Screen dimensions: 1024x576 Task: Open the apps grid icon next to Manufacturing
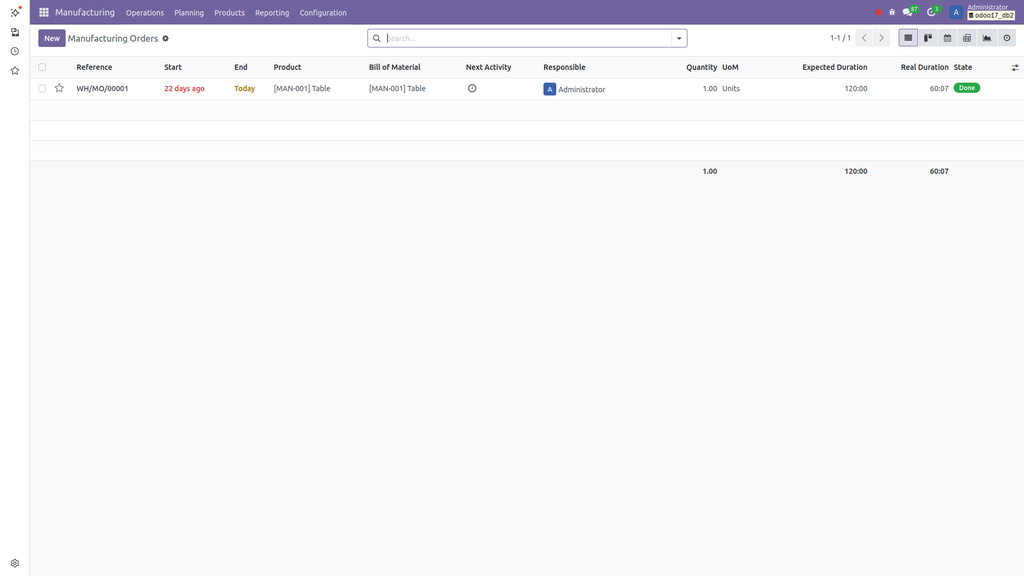coord(42,12)
